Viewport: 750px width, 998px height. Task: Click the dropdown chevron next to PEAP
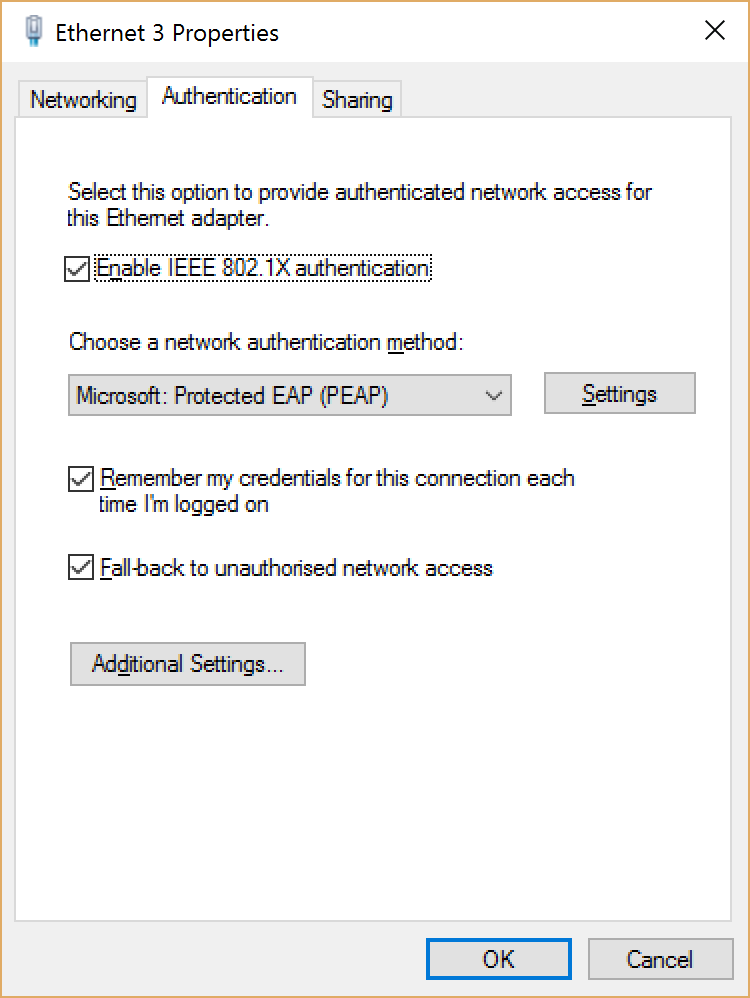click(492, 395)
